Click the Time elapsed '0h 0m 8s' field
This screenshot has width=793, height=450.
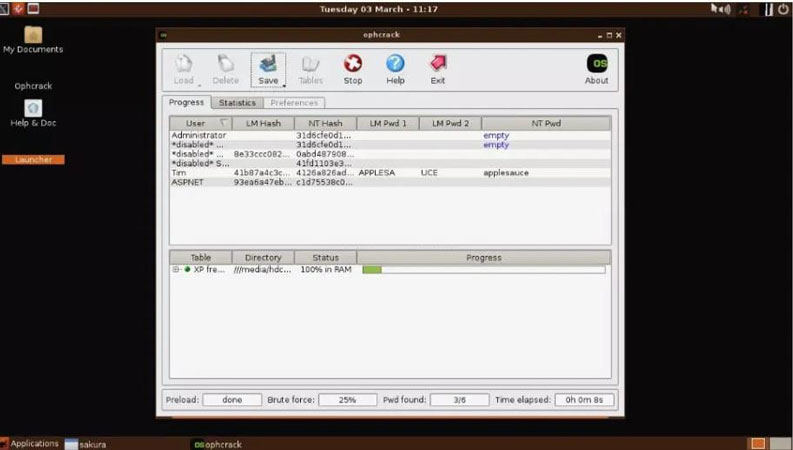(x=584, y=399)
